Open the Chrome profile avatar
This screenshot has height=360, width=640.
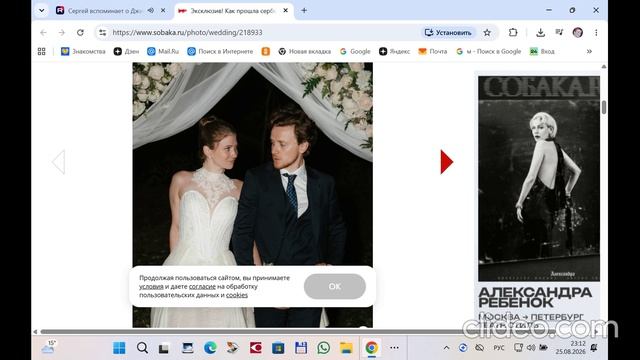(x=578, y=32)
